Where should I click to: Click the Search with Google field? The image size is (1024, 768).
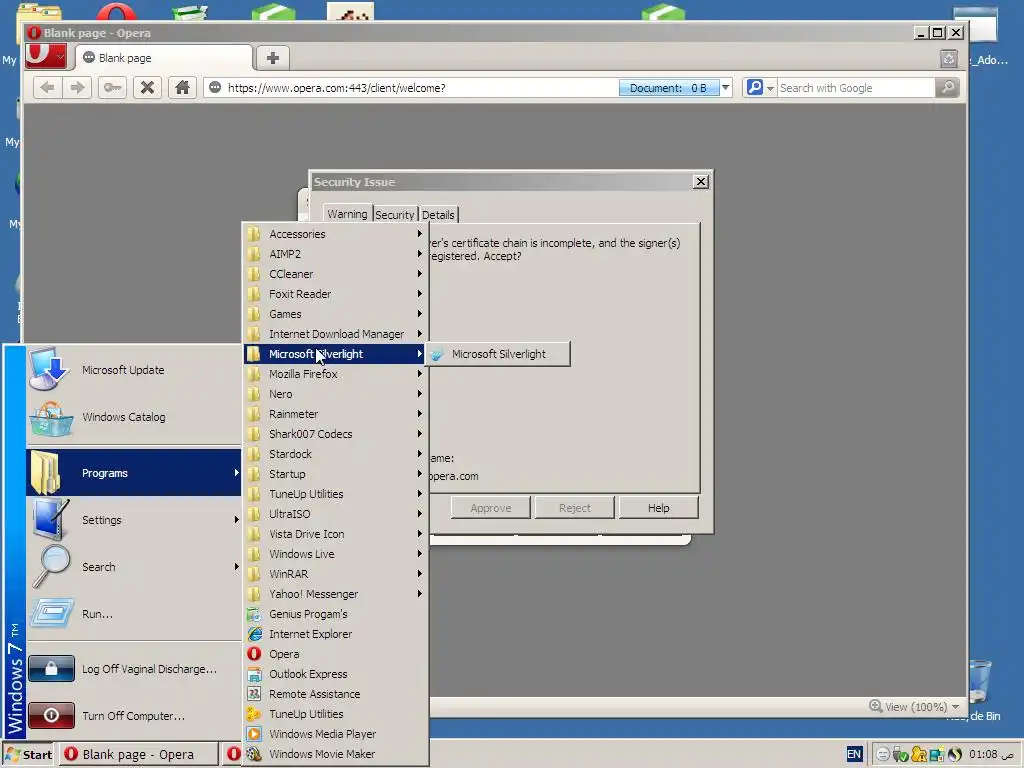click(x=856, y=88)
